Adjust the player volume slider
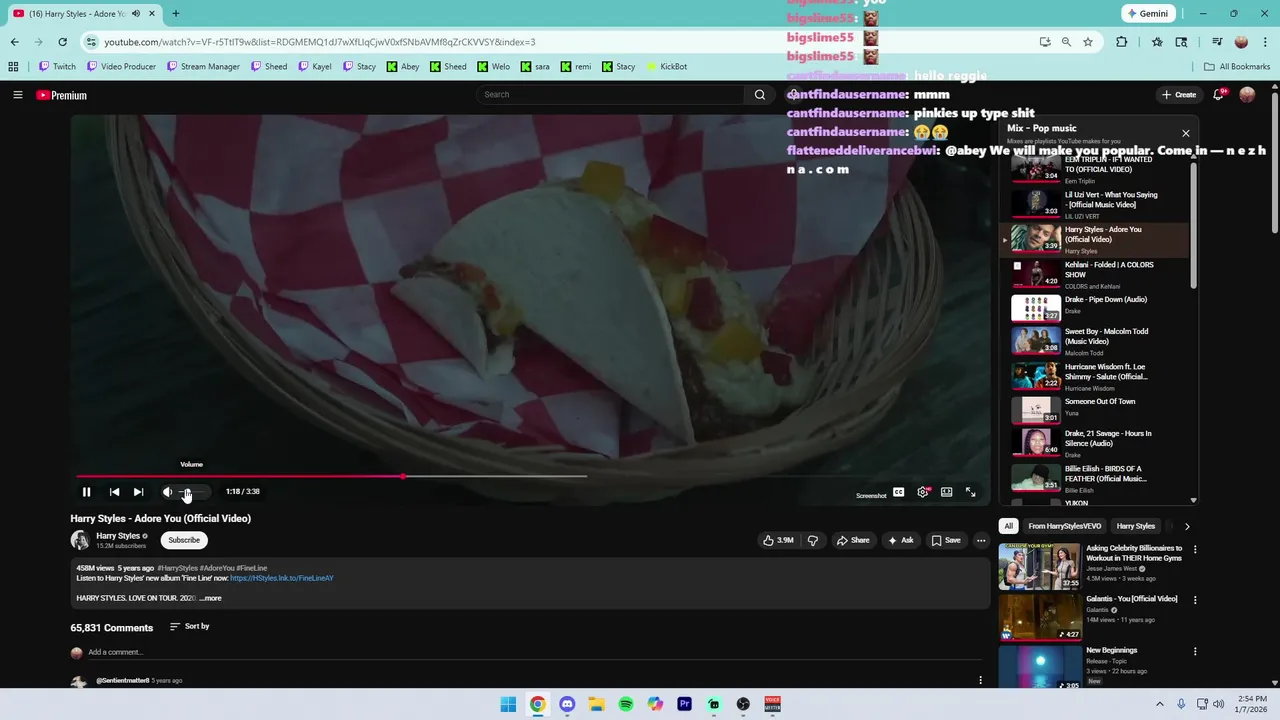1280x720 pixels. click(x=192, y=492)
